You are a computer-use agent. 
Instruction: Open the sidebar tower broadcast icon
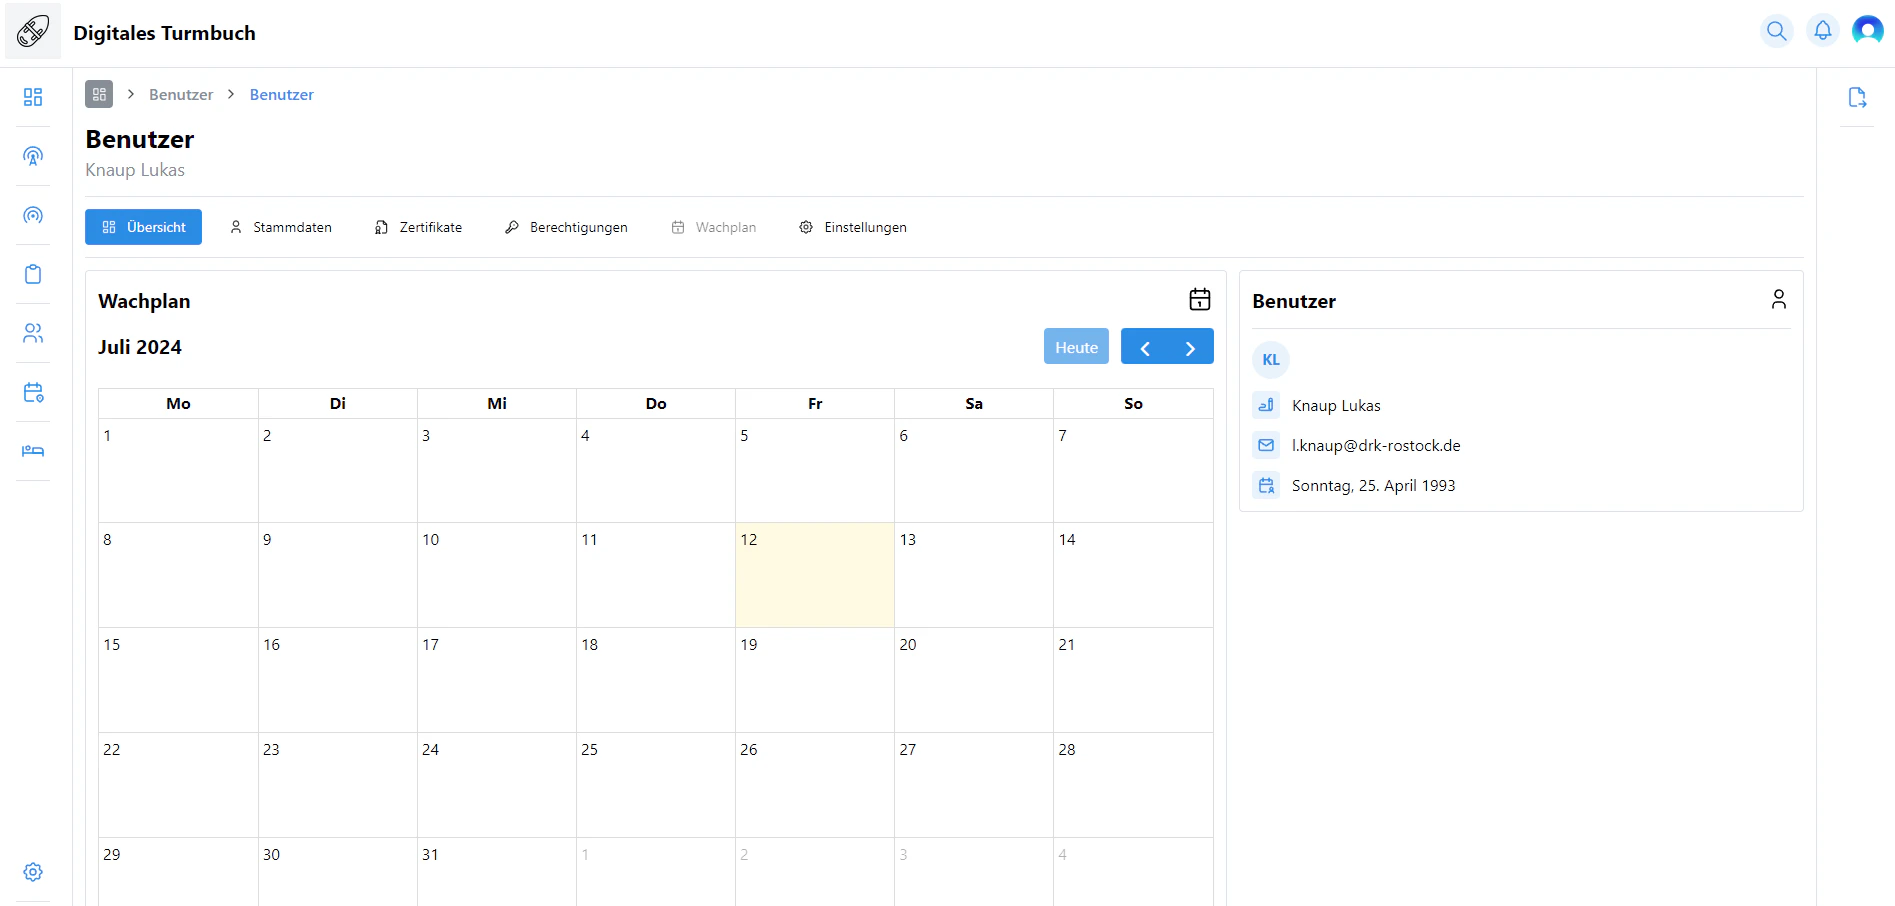pos(33,156)
